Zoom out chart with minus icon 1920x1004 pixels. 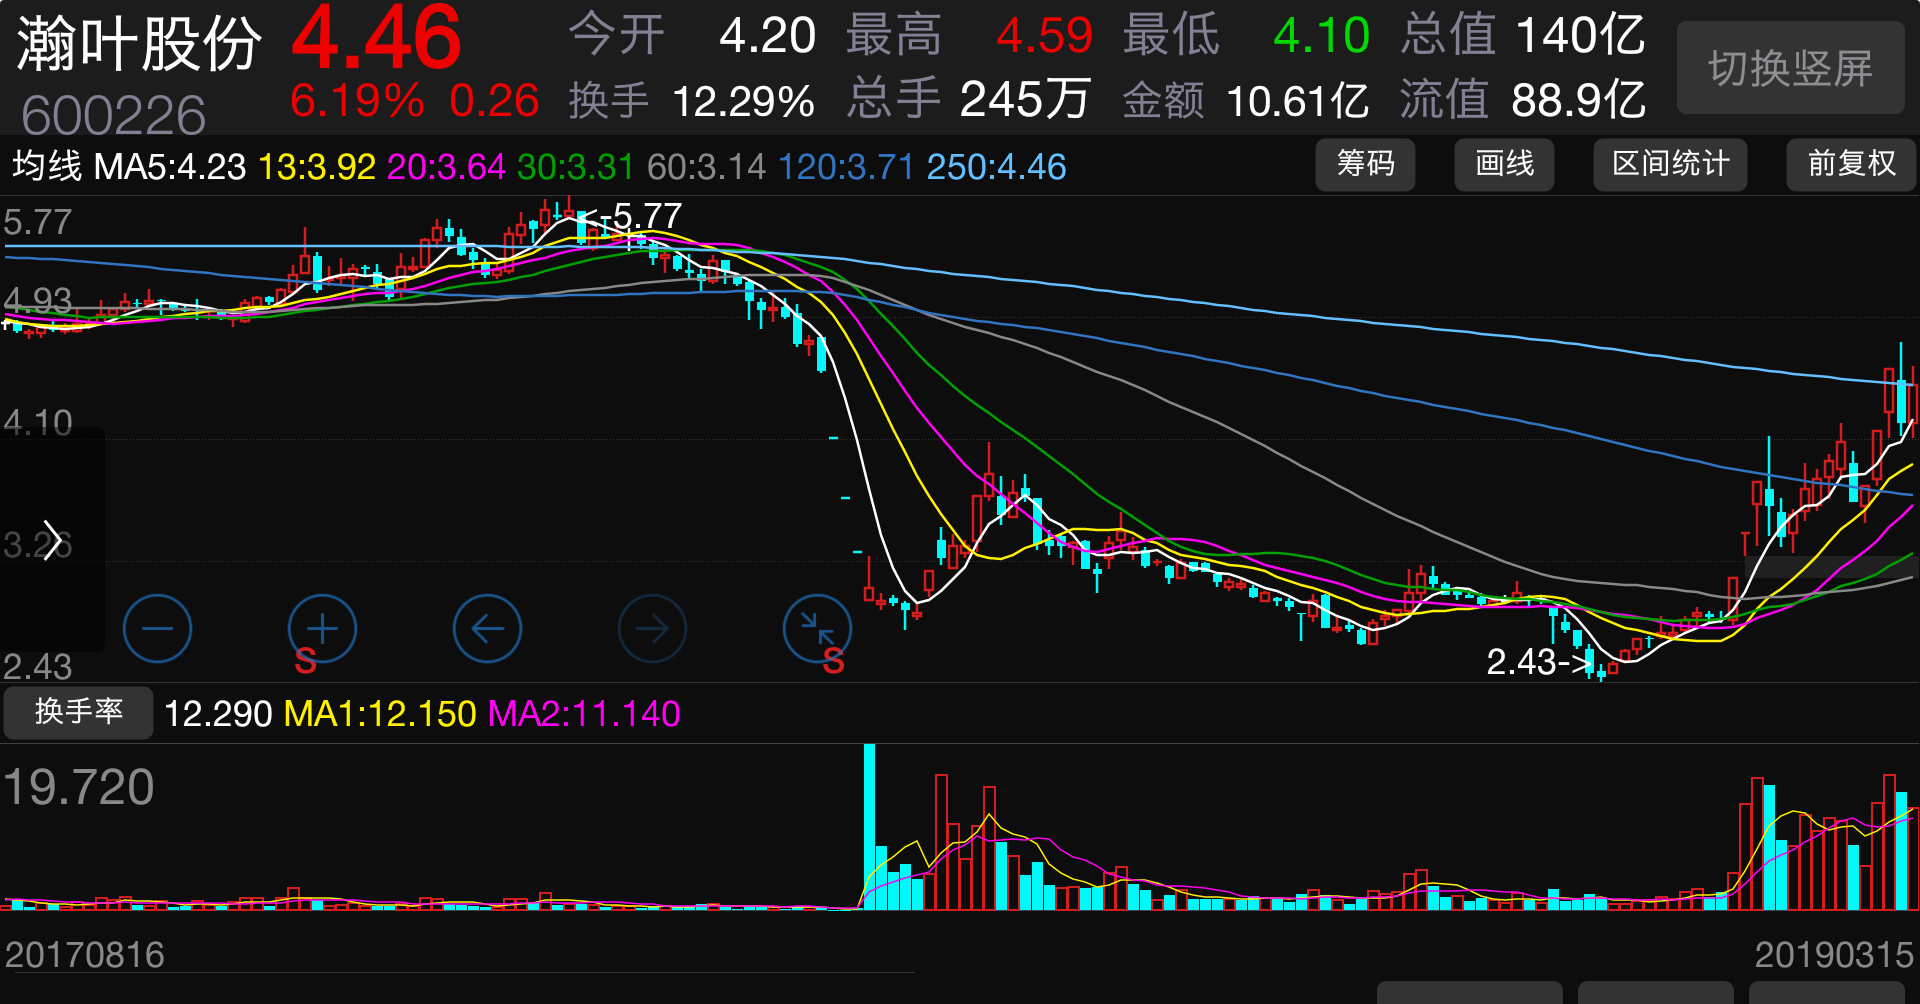pos(157,628)
